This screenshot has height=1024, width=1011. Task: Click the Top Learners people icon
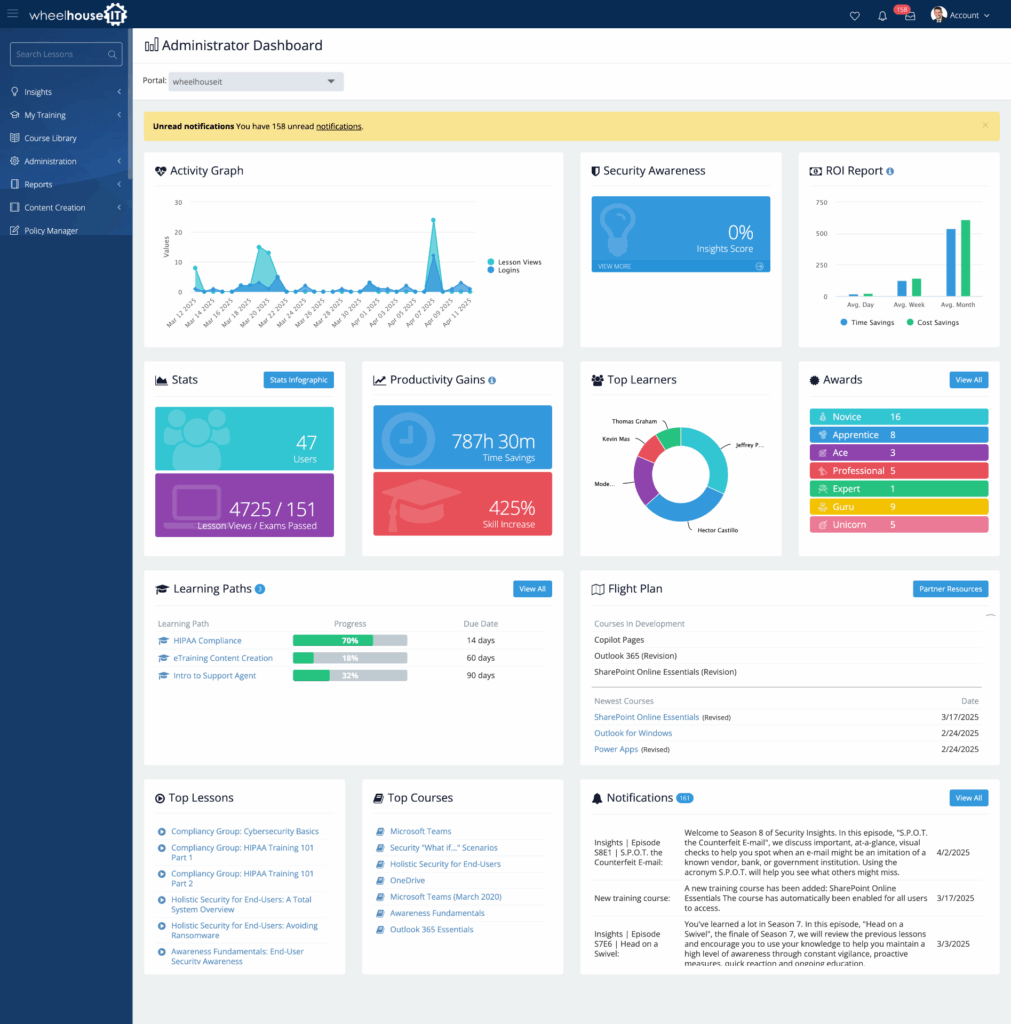click(x=597, y=380)
